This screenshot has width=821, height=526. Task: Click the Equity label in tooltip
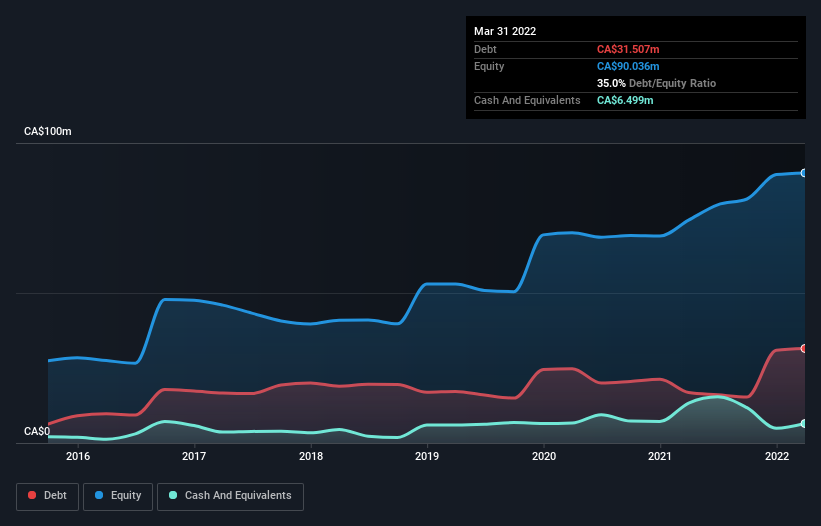tap(489, 66)
